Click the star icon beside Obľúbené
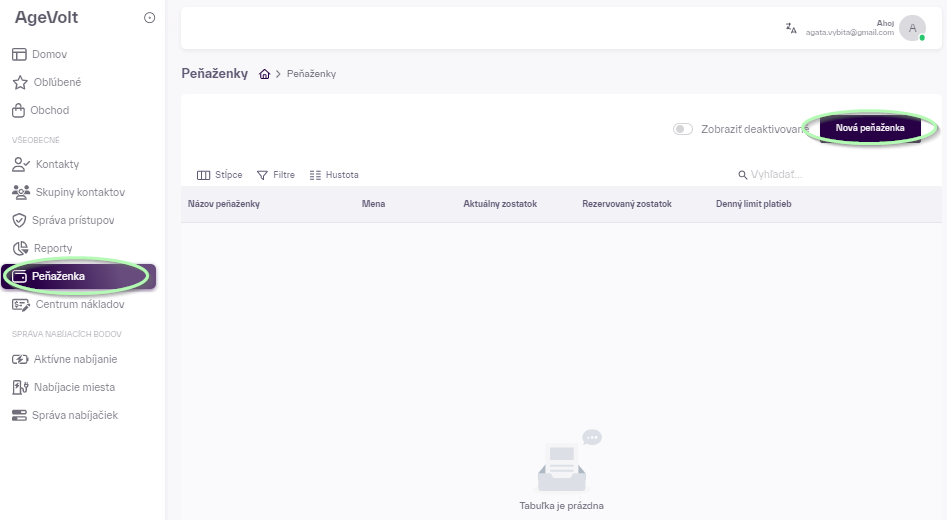Screen dimensions: 947x520 pos(20,82)
